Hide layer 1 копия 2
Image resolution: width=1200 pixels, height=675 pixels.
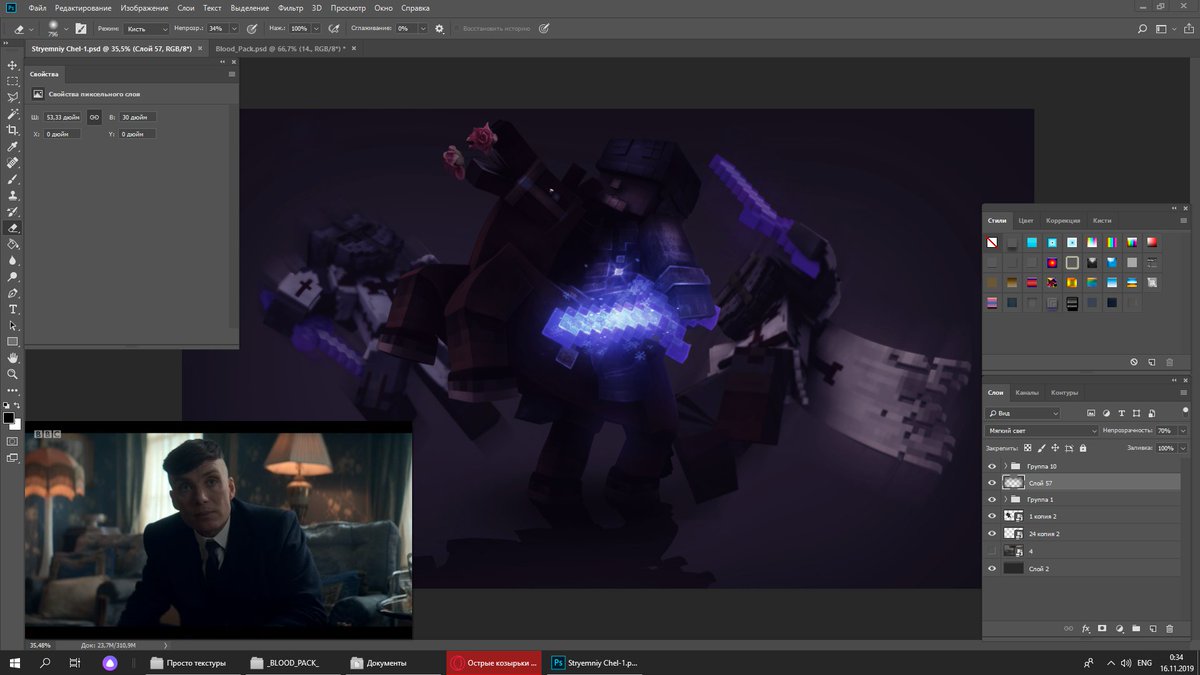coord(992,516)
